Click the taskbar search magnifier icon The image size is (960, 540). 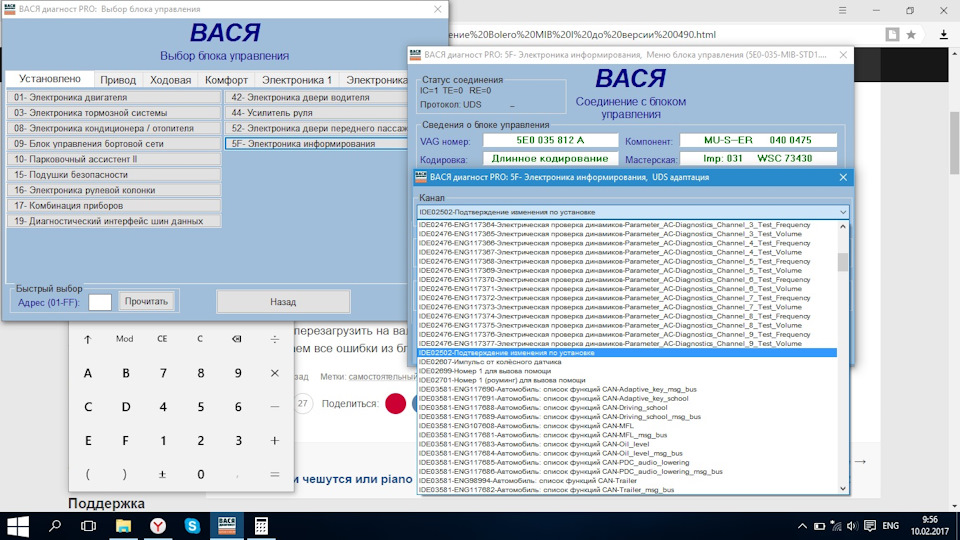[55, 526]
